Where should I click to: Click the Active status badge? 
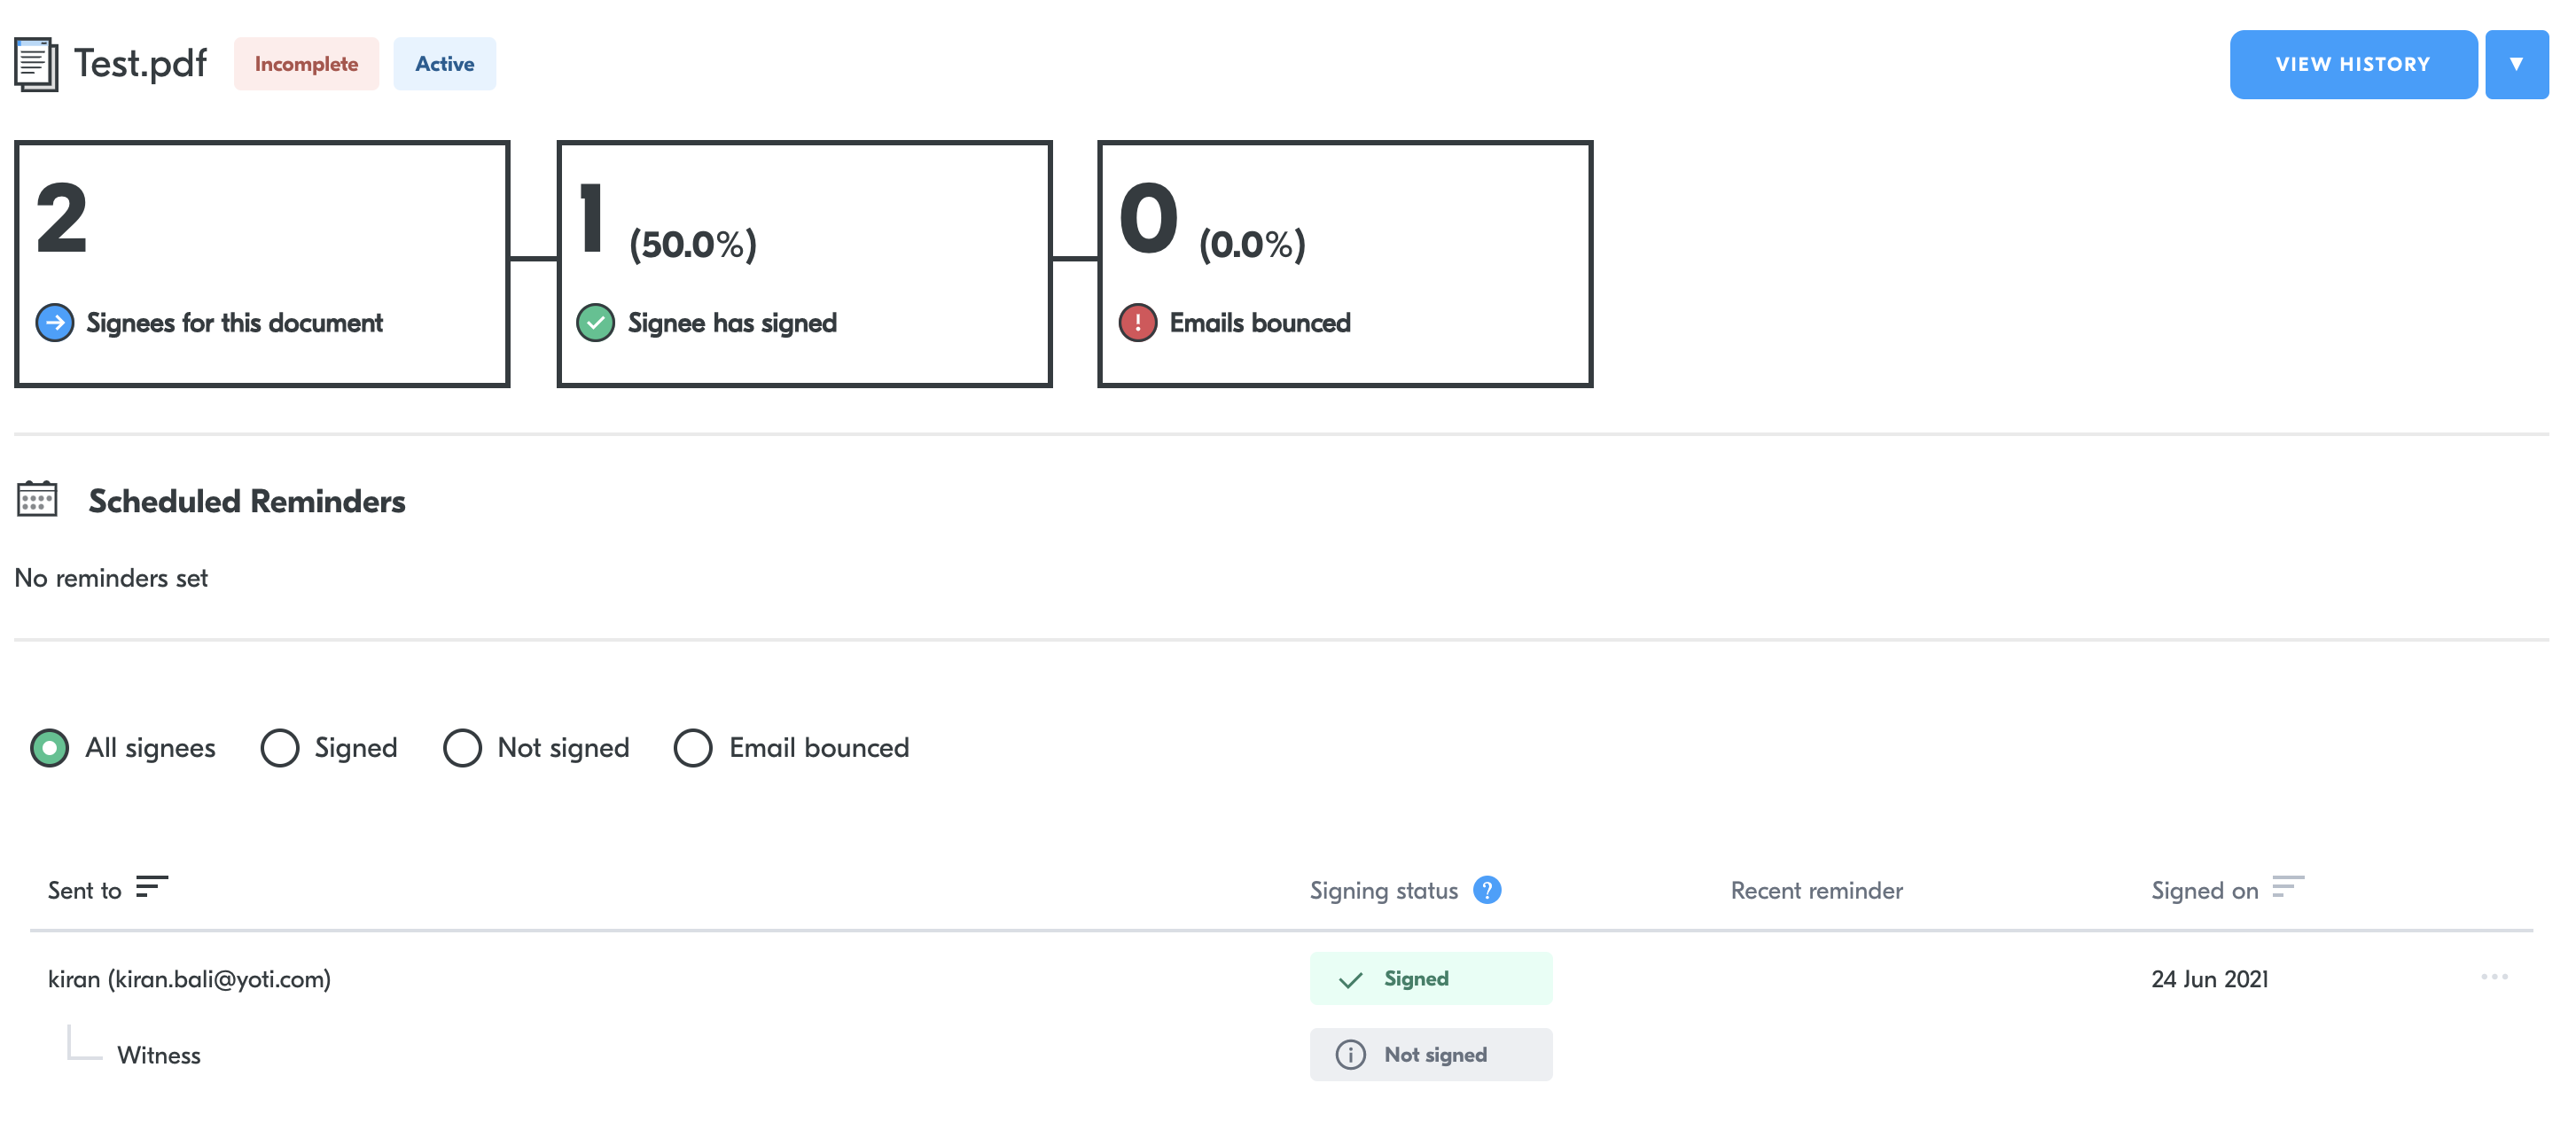pos(445,64)
